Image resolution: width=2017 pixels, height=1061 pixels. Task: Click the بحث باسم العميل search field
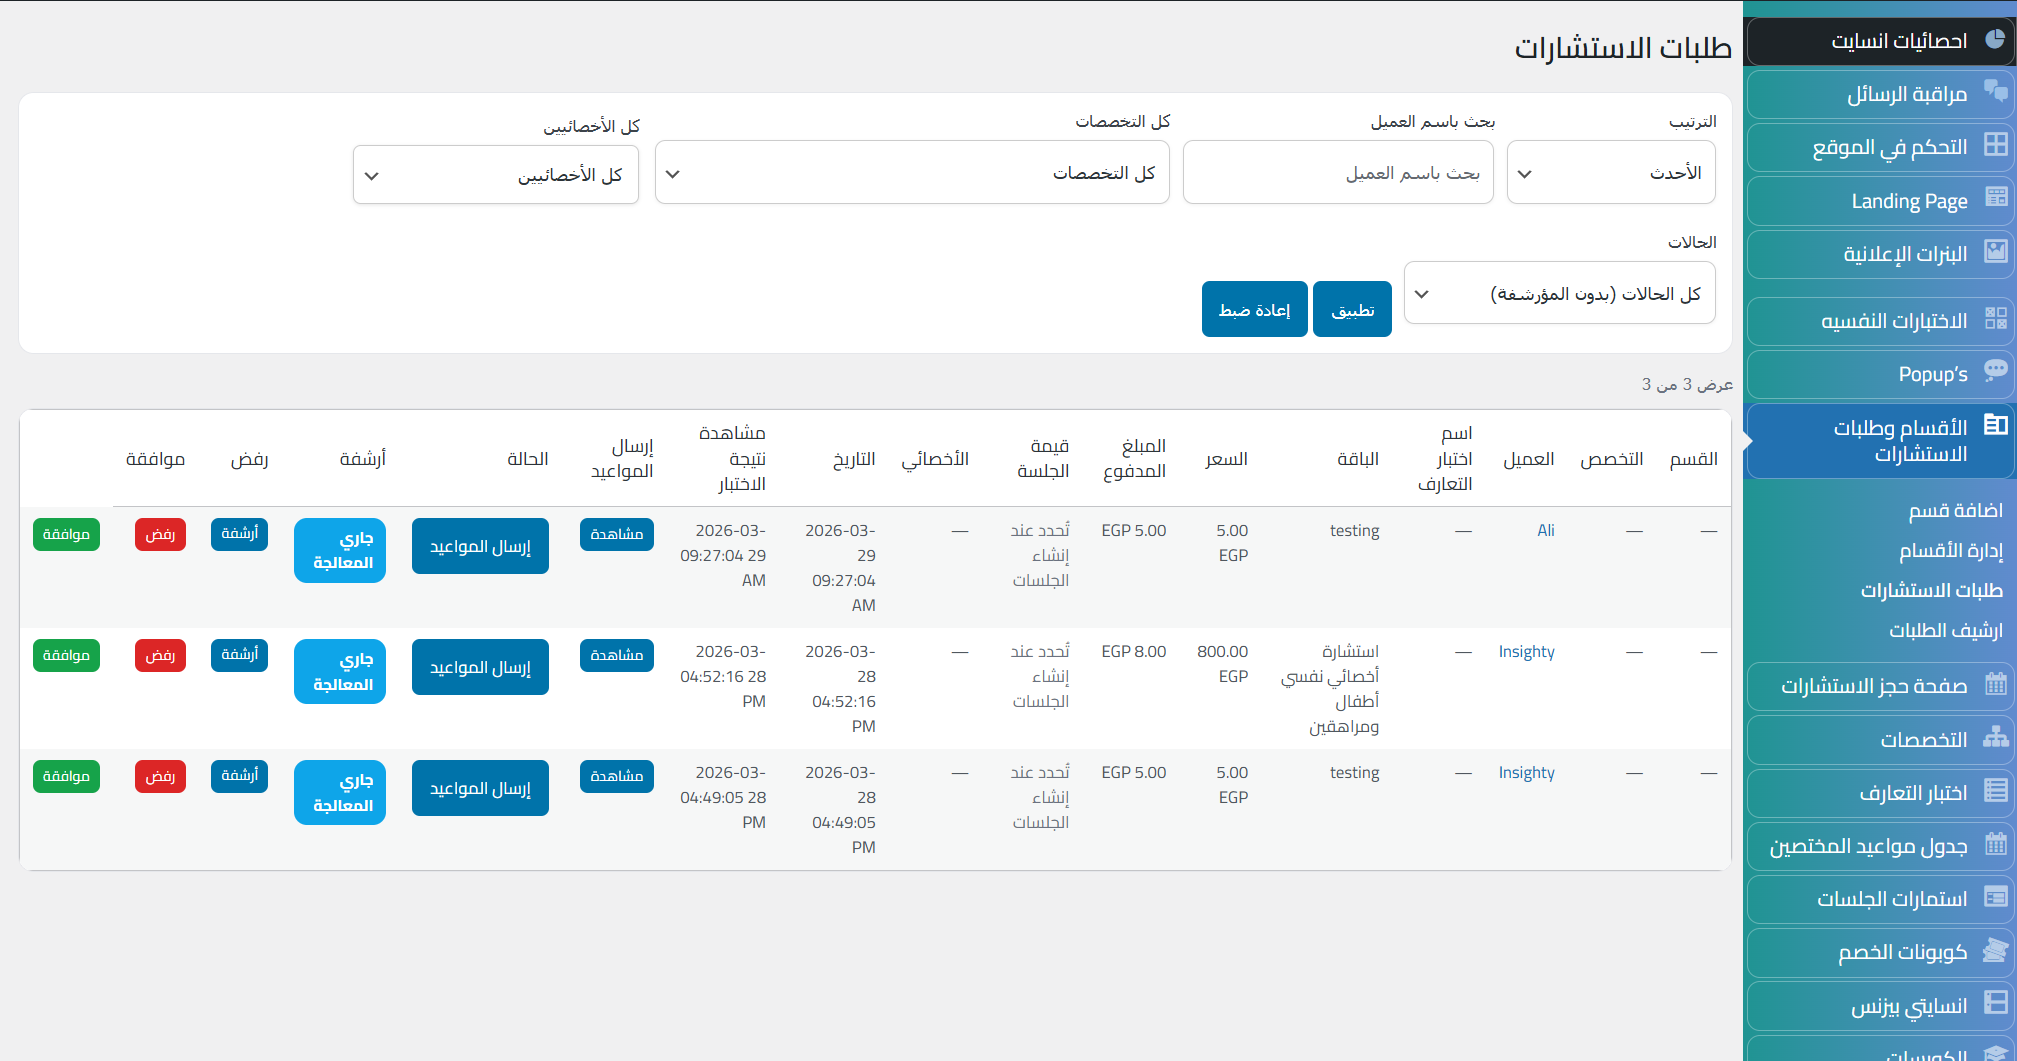pyautogui.click(x=1337, y=173)
